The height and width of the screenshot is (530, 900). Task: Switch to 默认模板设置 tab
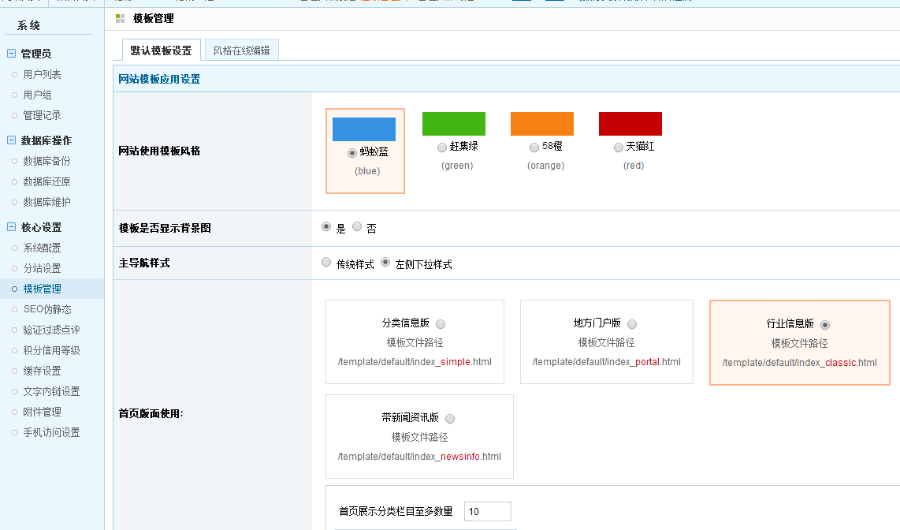click(x=161, y=51)
